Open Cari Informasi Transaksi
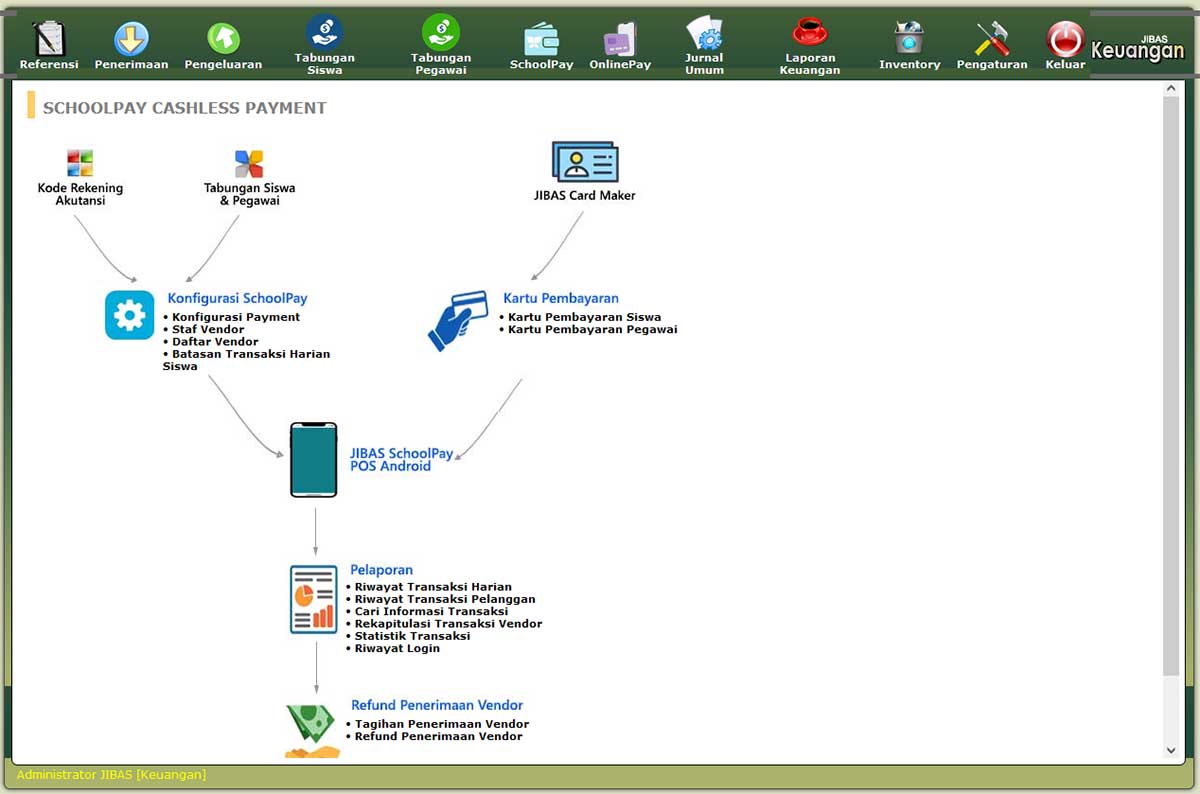Viewport: 1200px width, 794px height. point(431,611)
